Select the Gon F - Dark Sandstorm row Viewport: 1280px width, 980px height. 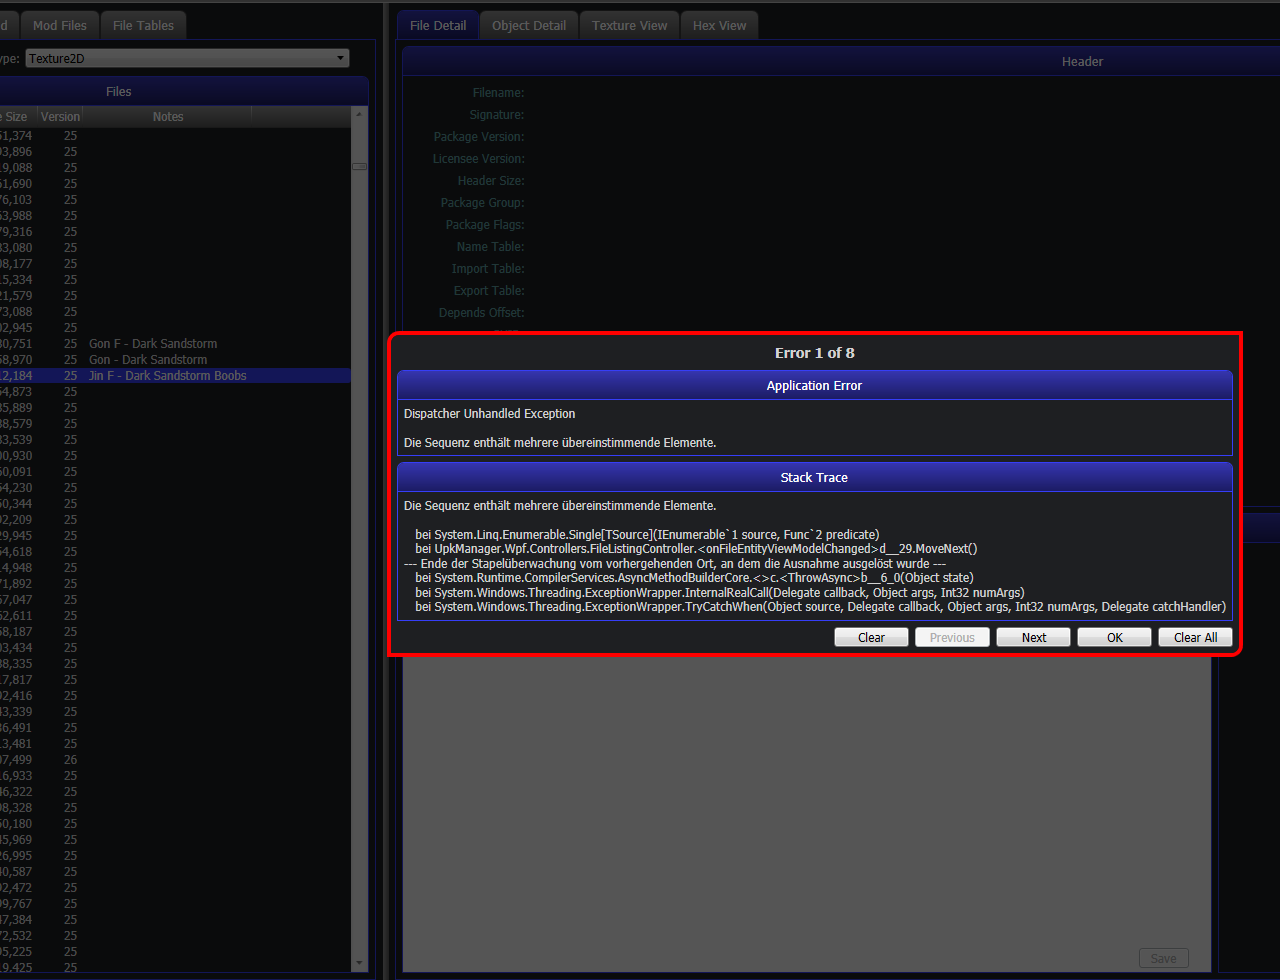(x=152, y=343)
